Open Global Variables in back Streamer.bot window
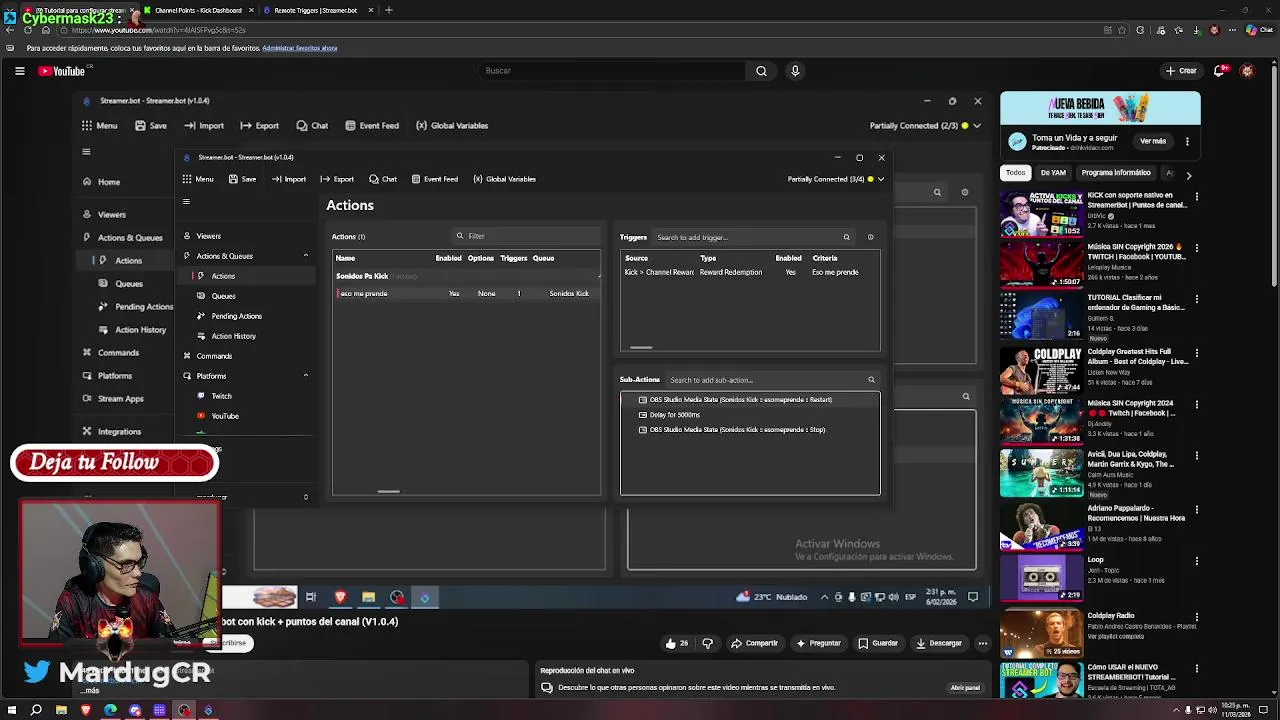The height and width of the screenshot is (720, 1280). click(x=452, y=126)
